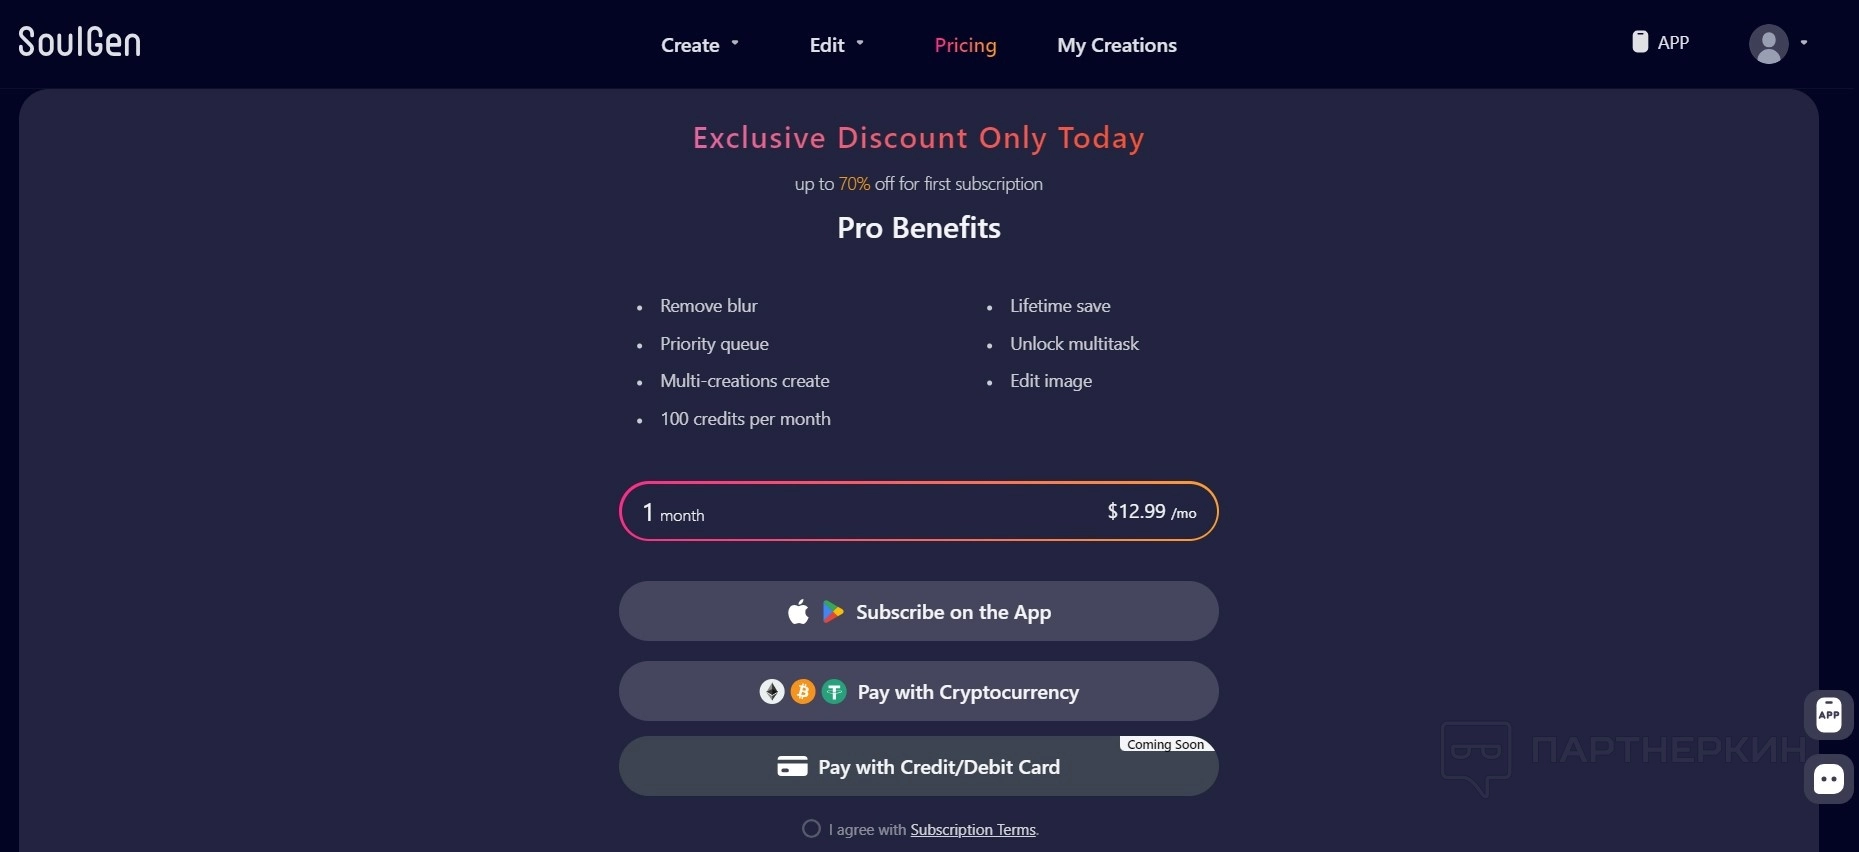
Task: Open the floating chat bot widget
Action: pos(1829,779)
